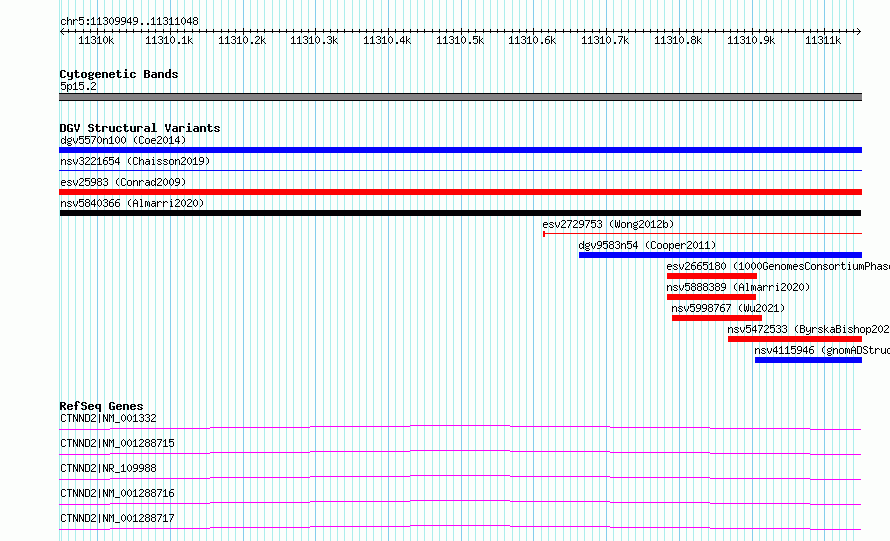Click the CTNND2|NM_001288717 gene label
The width and height of the screenshot is (890, 541).
point(117,518)
